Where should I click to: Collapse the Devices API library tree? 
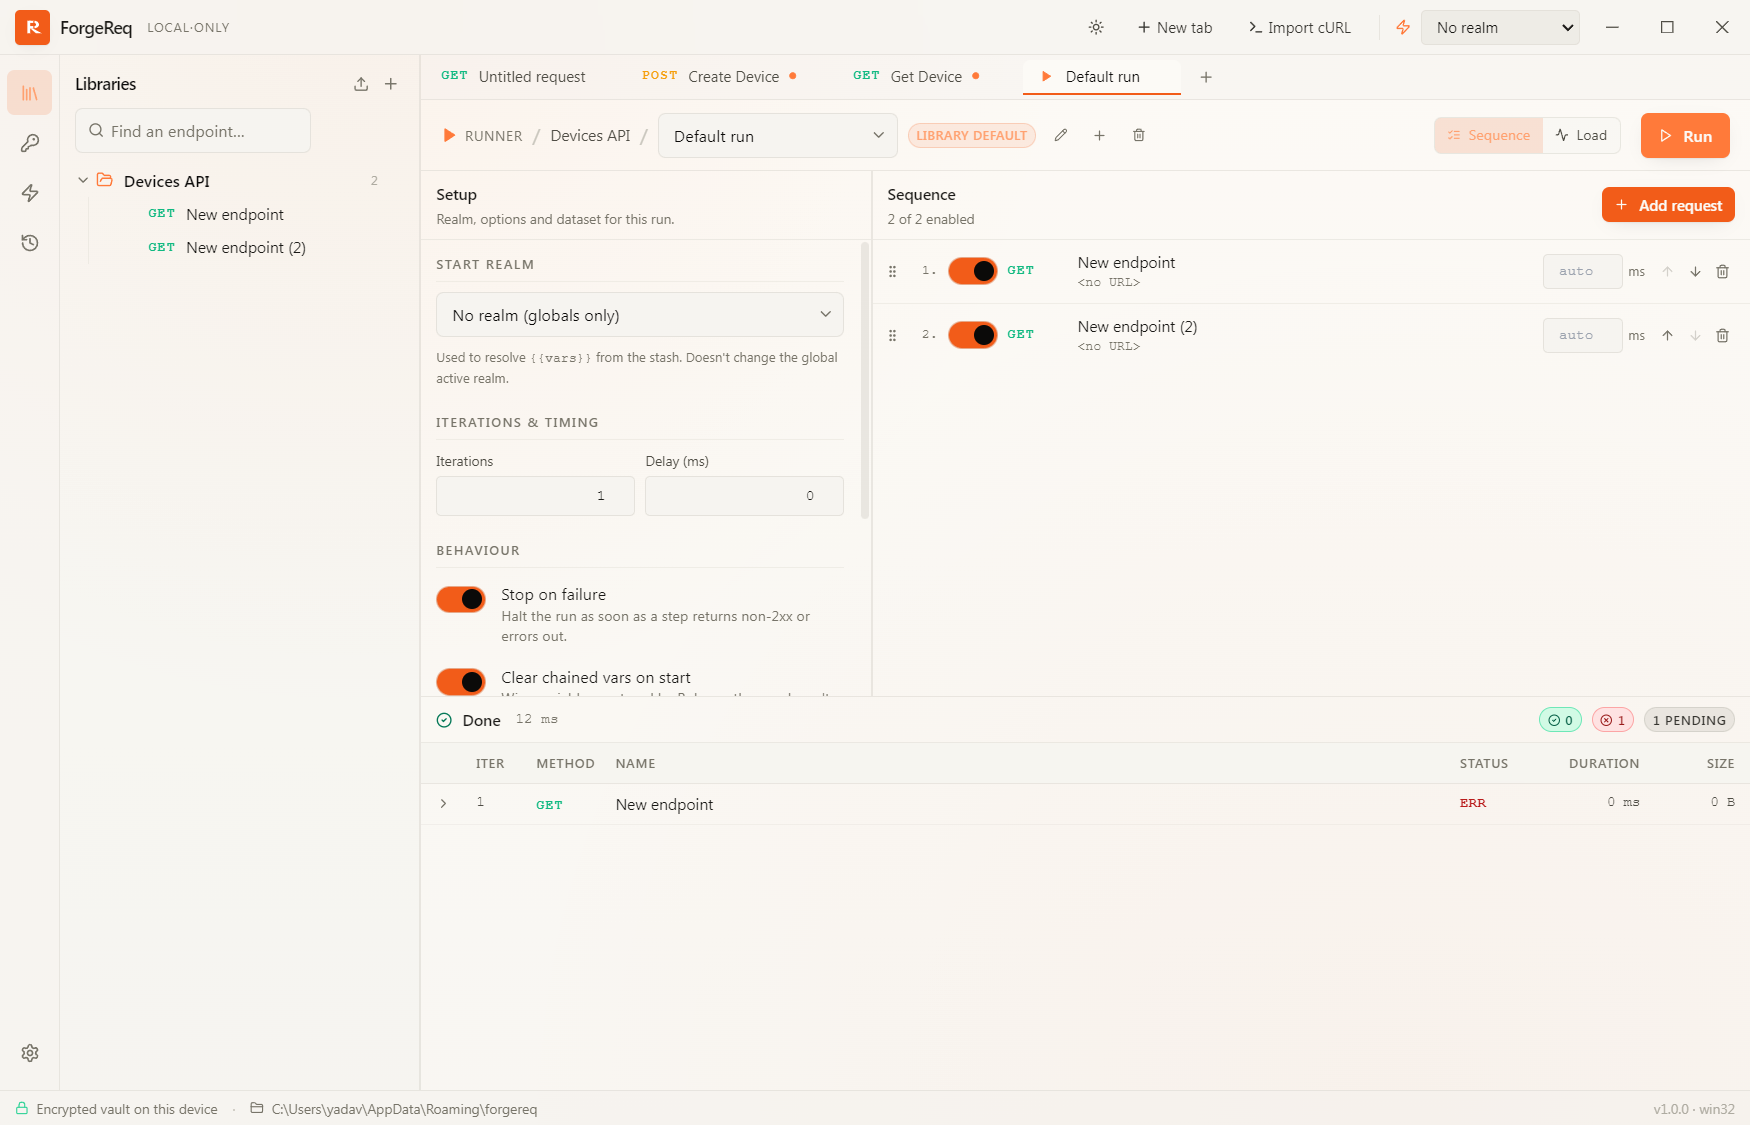click(83, 180)
